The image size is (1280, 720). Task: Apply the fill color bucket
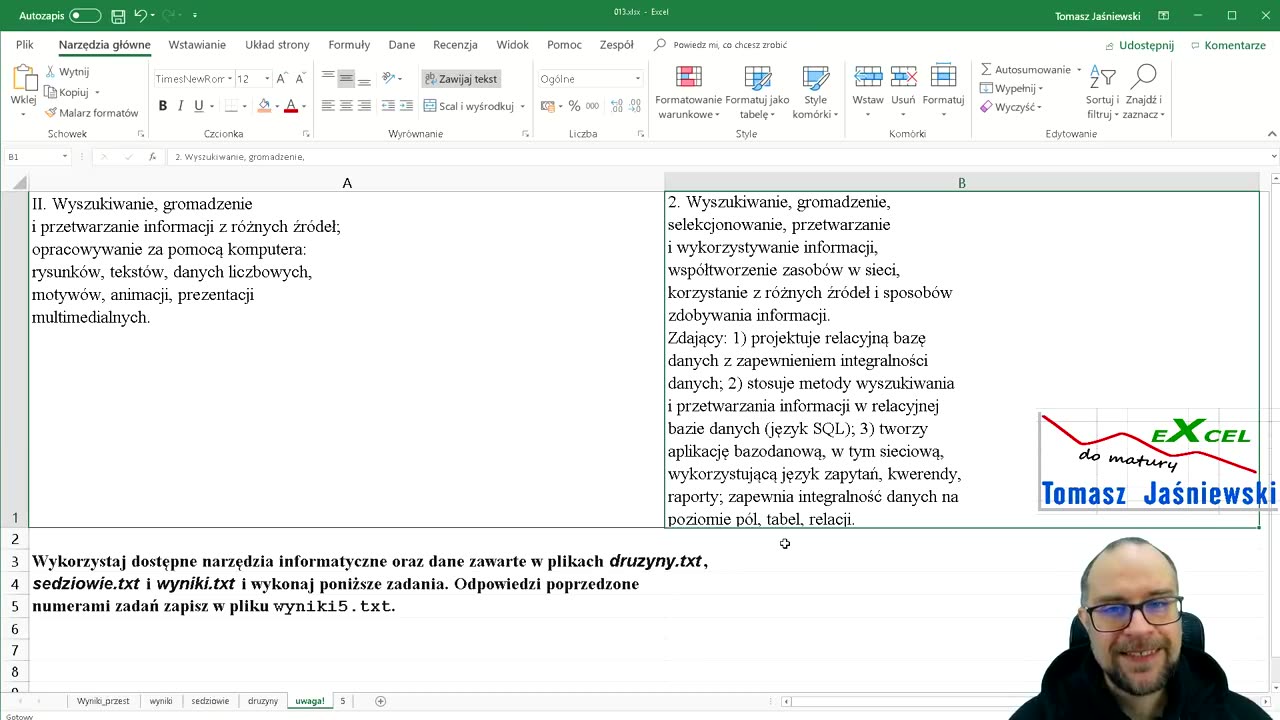pyautogui.click(x=264, y=106)
